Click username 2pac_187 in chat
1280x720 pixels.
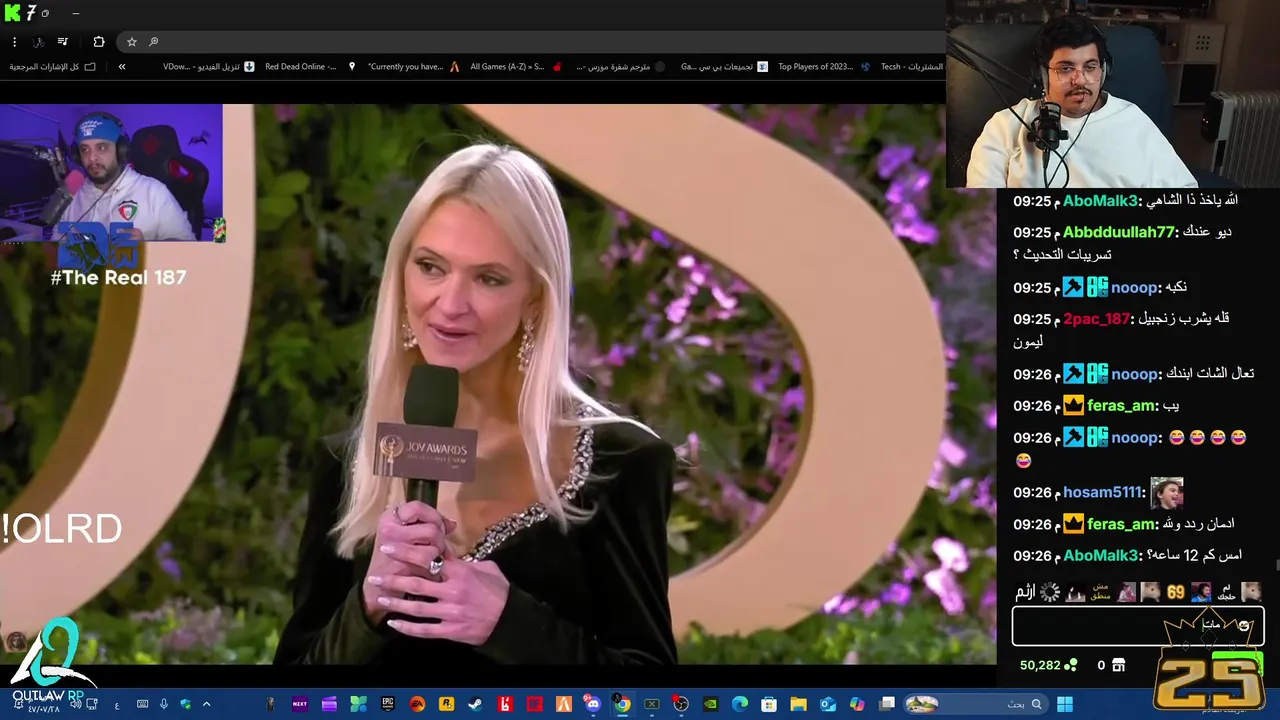(x=1096, y=319)
